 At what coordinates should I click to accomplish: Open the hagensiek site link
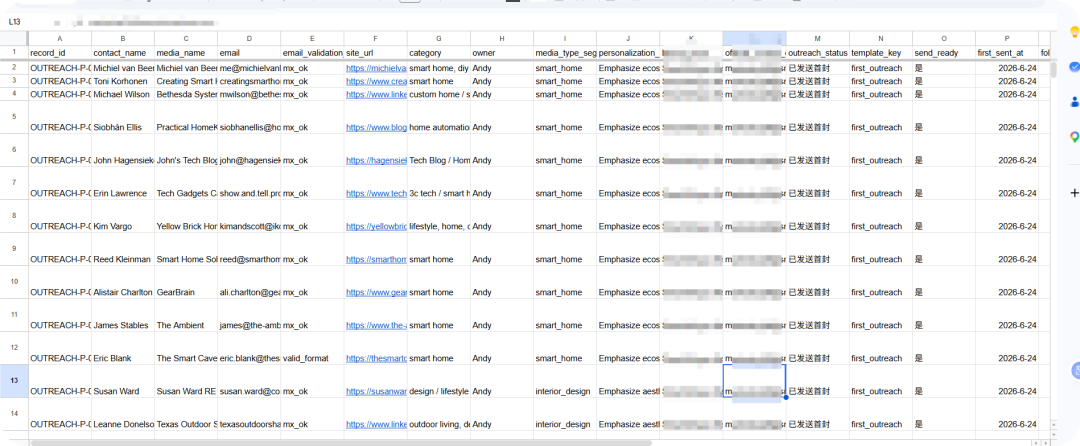tap(376, 160)
